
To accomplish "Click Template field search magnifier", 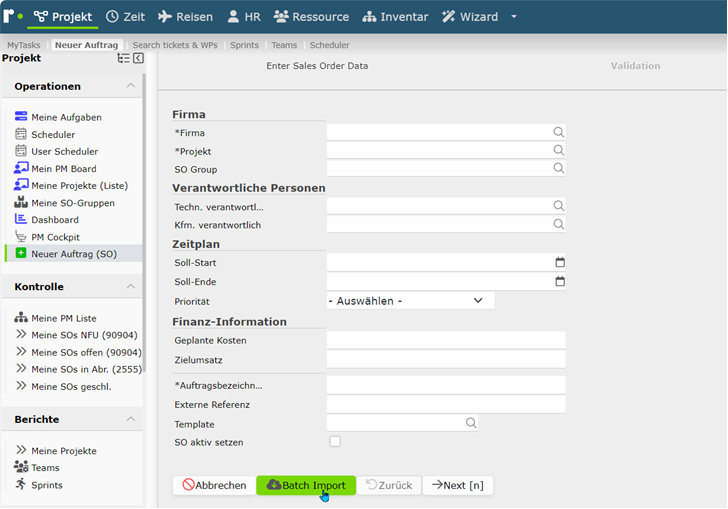I will tap(471, 423).
